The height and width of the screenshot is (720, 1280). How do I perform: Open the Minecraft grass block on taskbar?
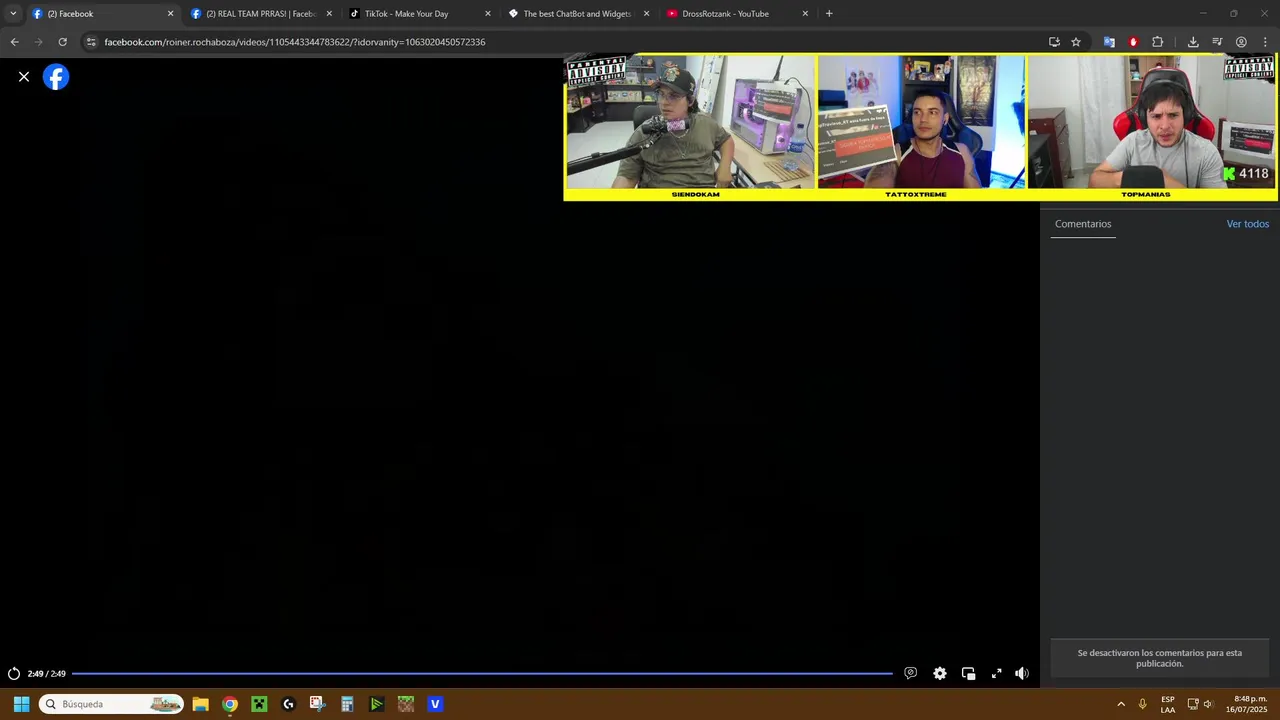pyautogui.click(x=405, y=704)
